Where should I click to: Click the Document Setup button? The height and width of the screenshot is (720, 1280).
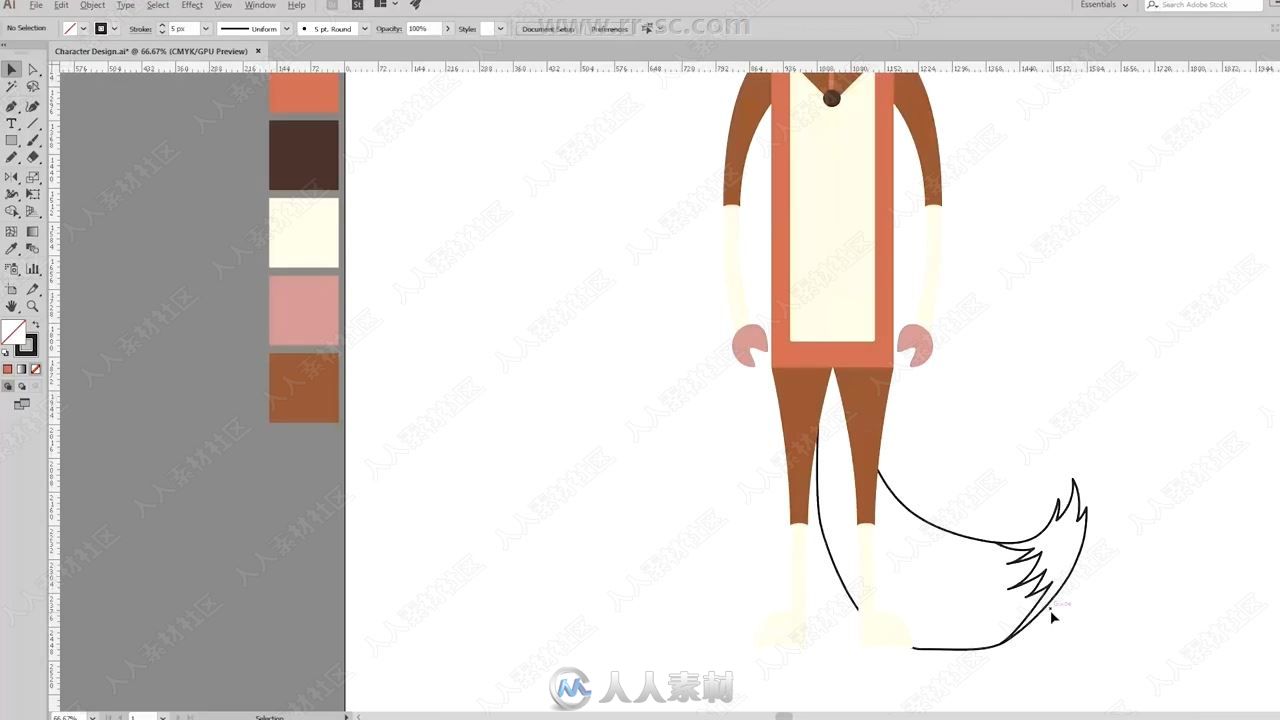(549, 29)
